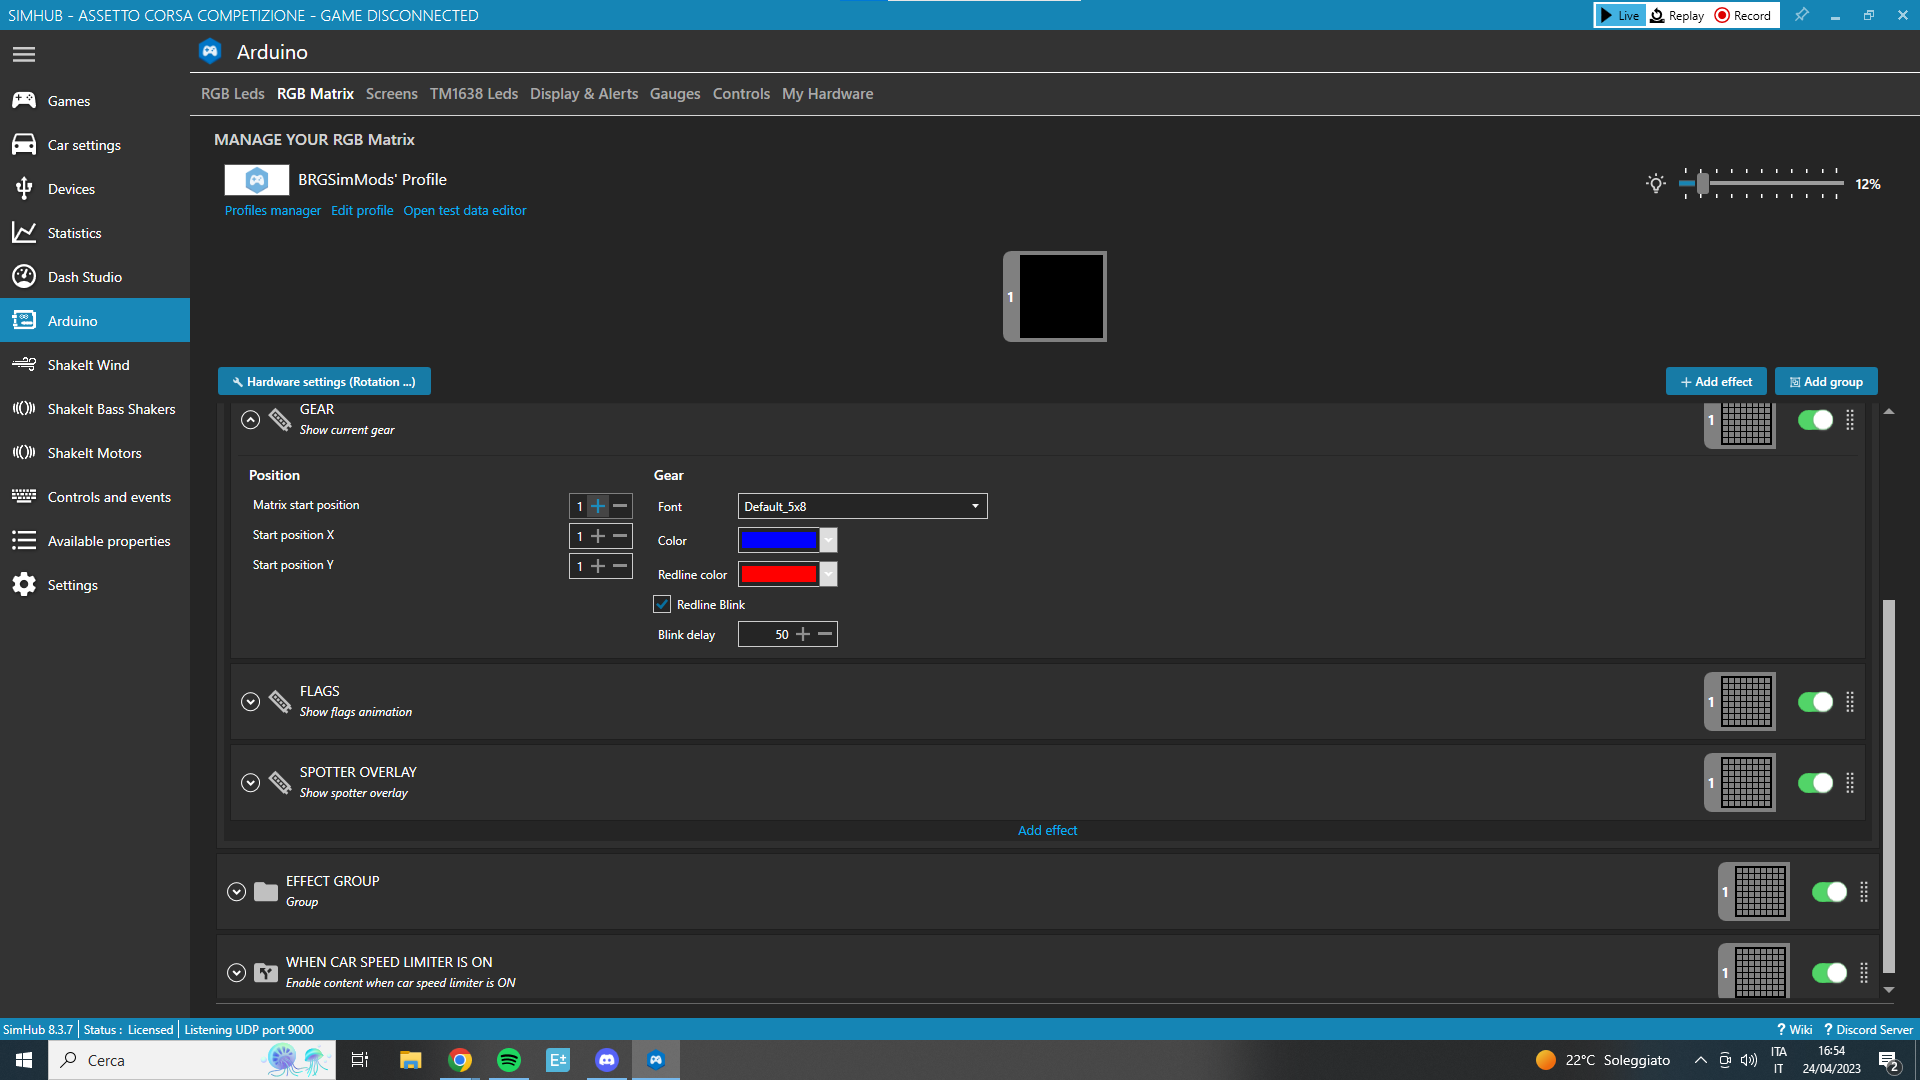Disable the EFFECT GROUP toggle
This screenshot has width=1920, height=1080.
[1829, 892]
